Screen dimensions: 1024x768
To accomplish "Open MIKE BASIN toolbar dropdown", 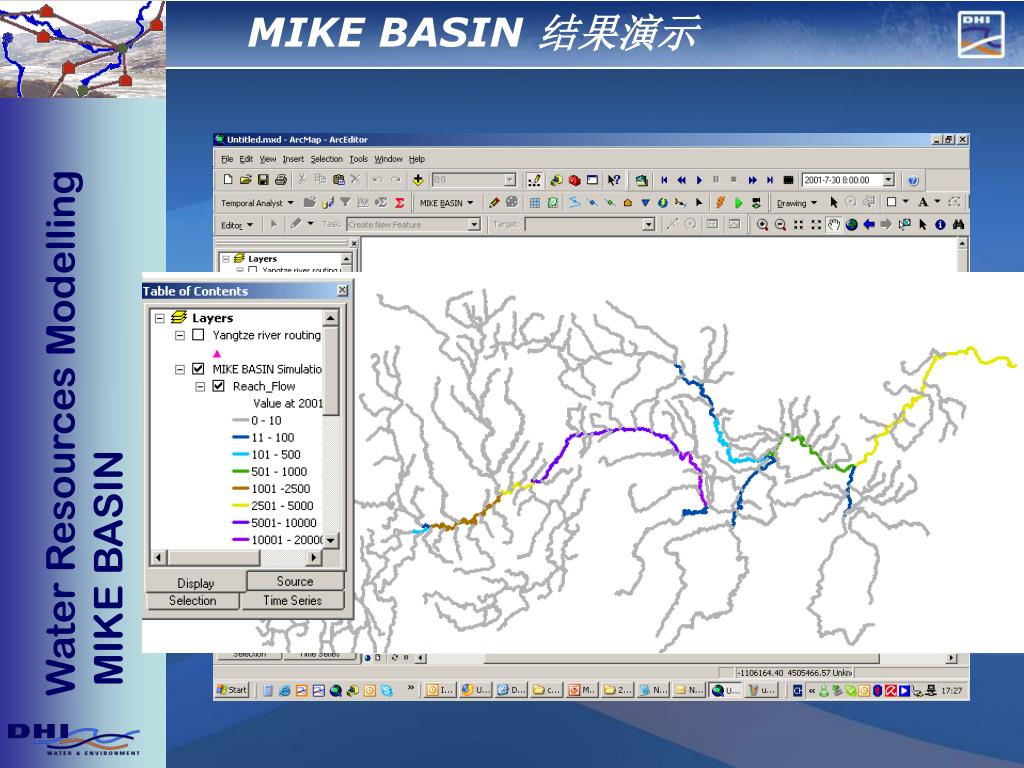I will click(446, 203).
